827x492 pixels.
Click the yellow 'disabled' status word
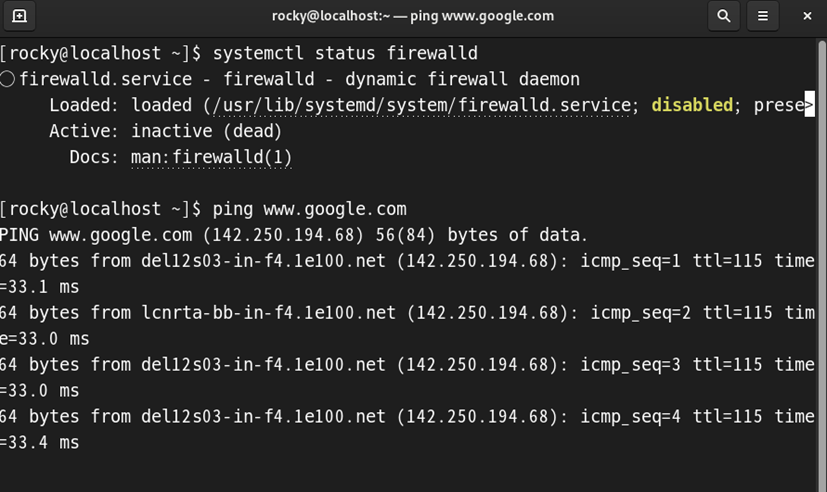coord(692,105)
